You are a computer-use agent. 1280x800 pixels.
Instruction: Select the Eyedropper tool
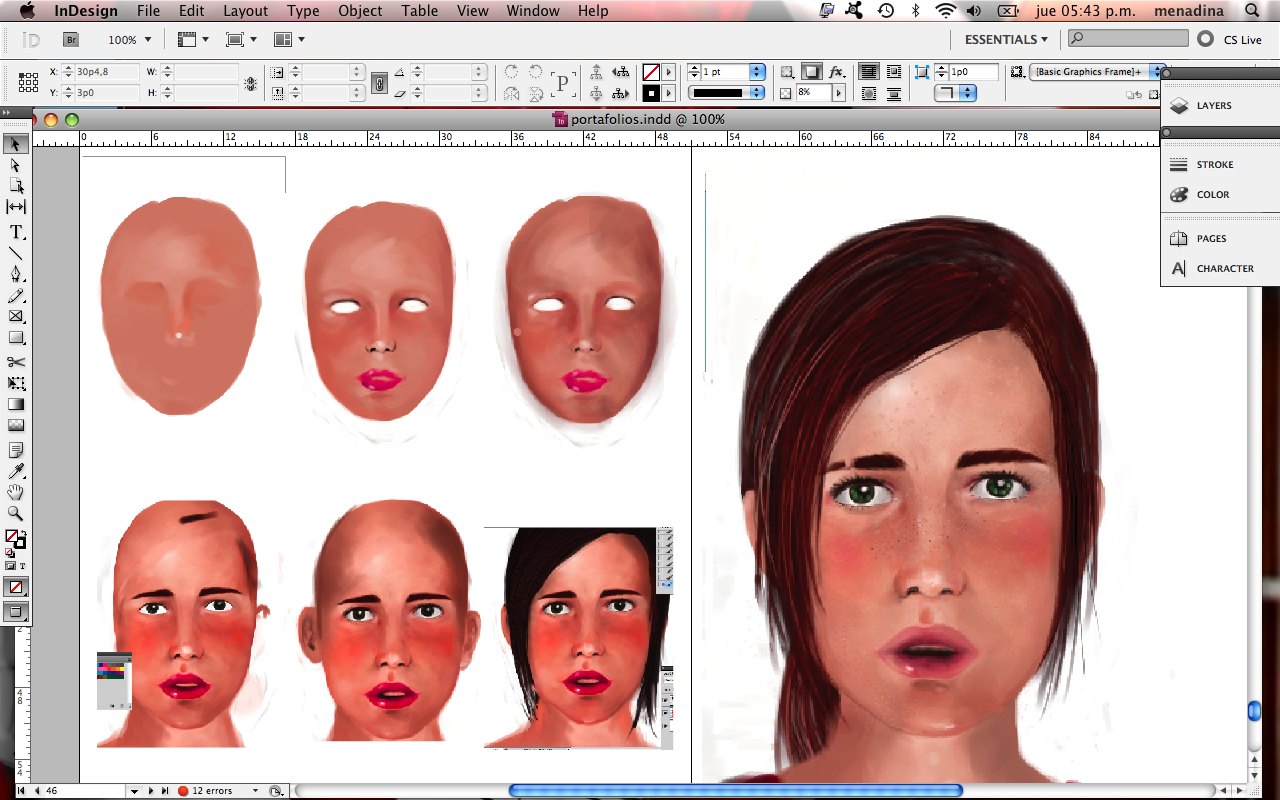[x=15, y=471]
